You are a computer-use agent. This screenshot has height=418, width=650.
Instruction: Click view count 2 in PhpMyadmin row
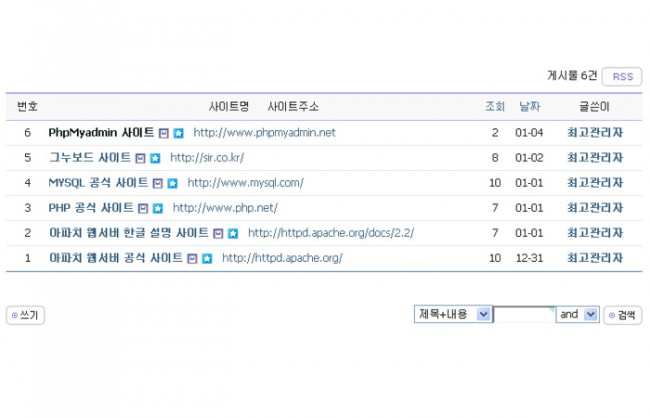(495, 133)
